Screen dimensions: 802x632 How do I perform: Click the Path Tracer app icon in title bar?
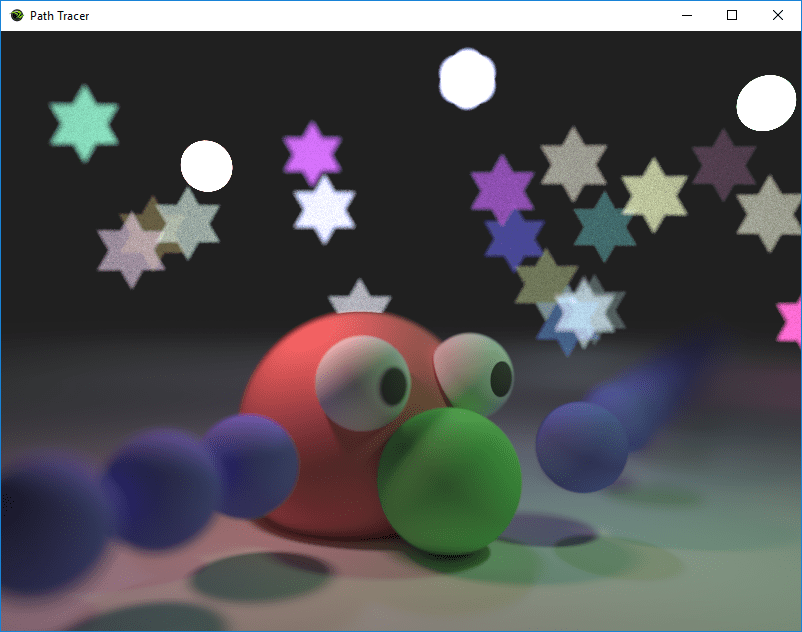tap(16, 15)
